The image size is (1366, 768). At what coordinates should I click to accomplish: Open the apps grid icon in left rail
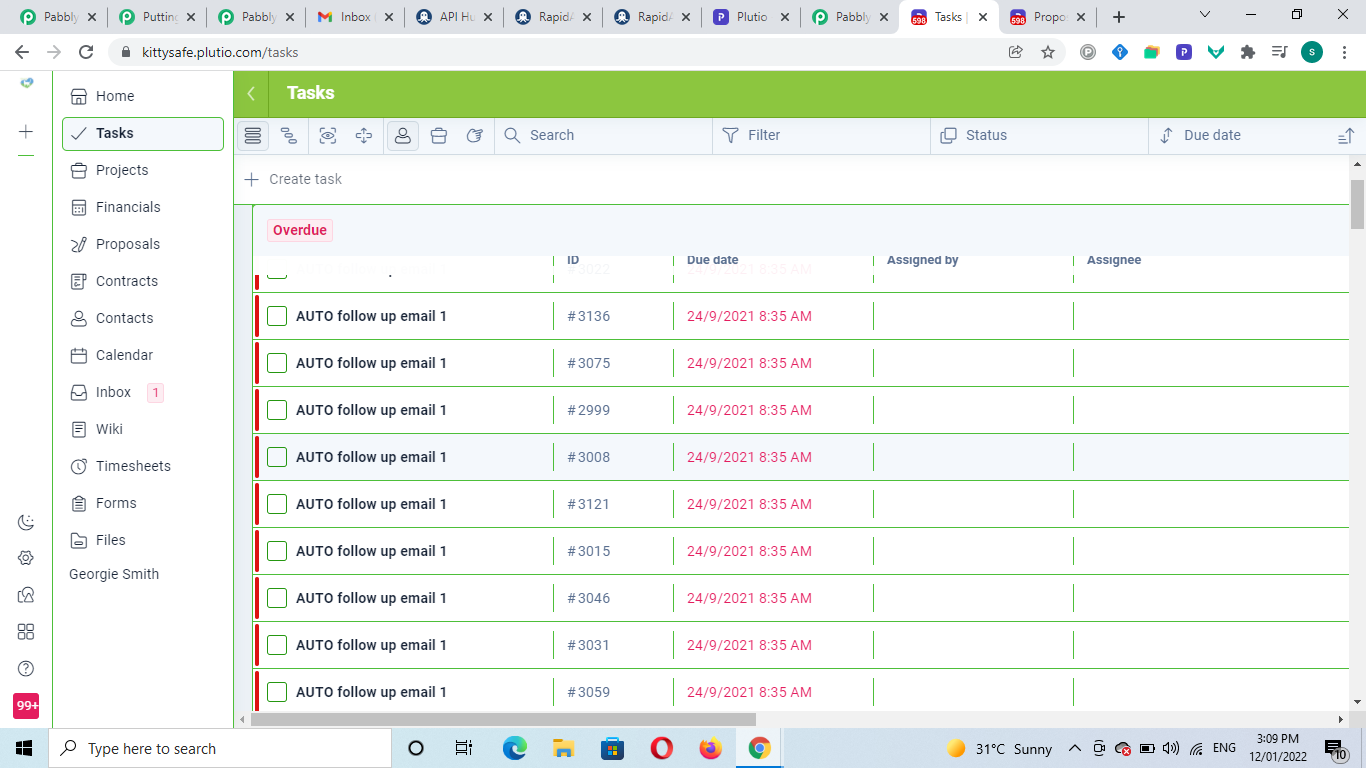click(x=26, y=631)
